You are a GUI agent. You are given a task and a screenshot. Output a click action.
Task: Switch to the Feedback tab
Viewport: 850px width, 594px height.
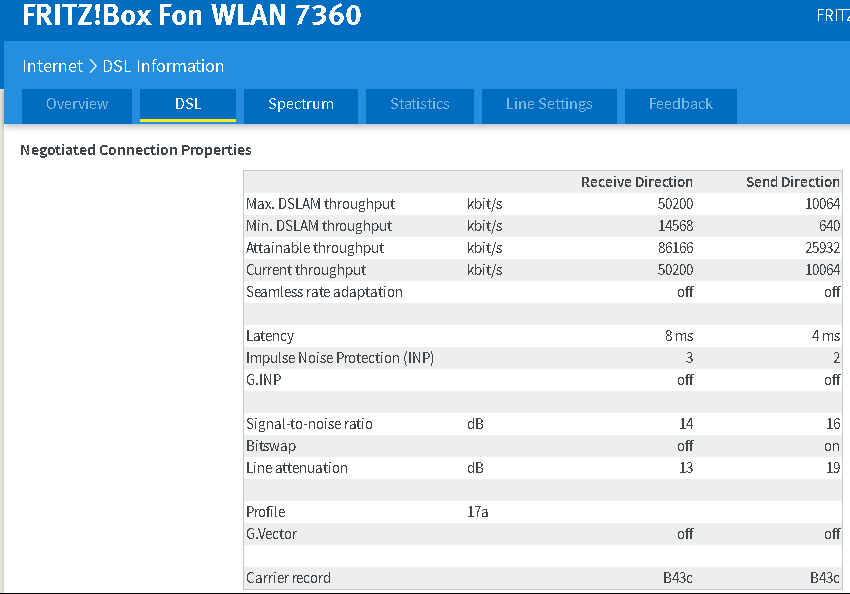click(681, 104)
